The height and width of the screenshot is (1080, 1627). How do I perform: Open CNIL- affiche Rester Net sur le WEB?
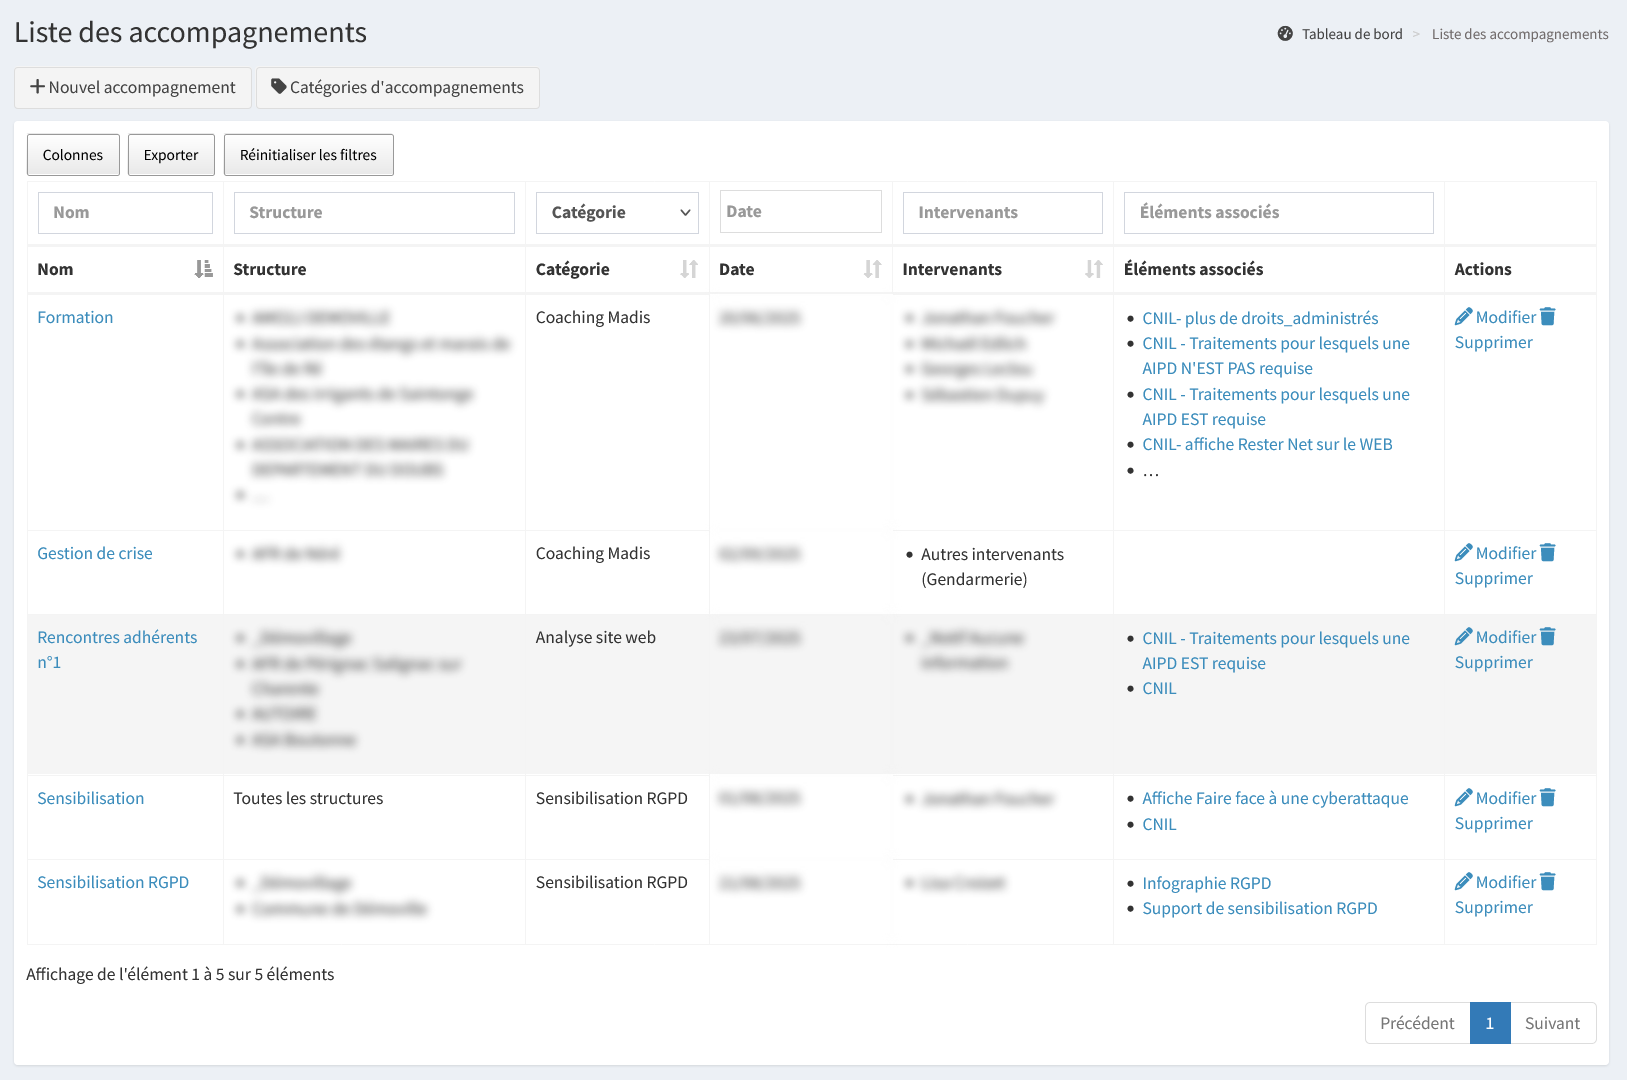coord(1267,444)
